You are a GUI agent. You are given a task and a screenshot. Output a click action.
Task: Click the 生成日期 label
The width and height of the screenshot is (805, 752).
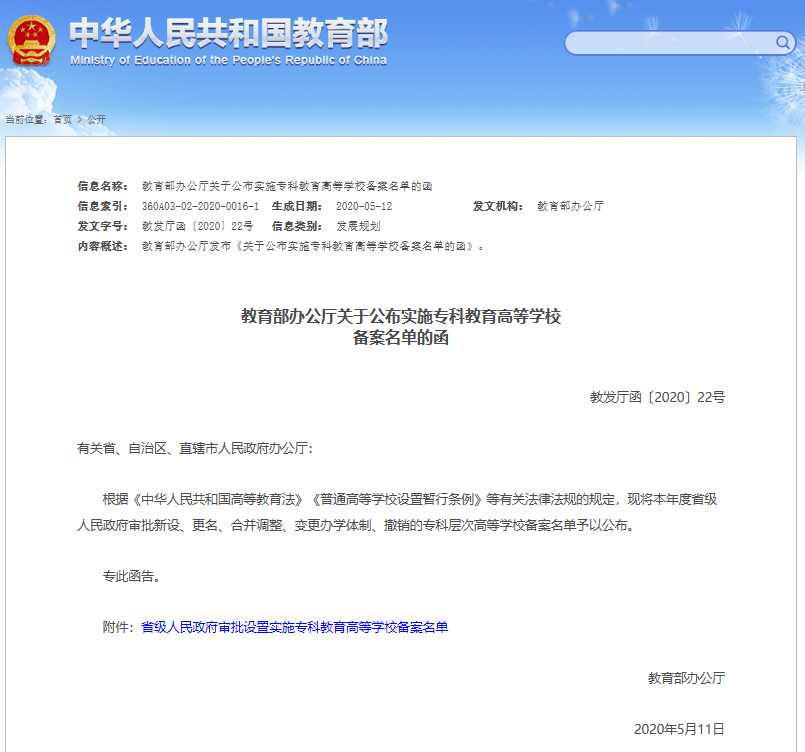[297, 206]
